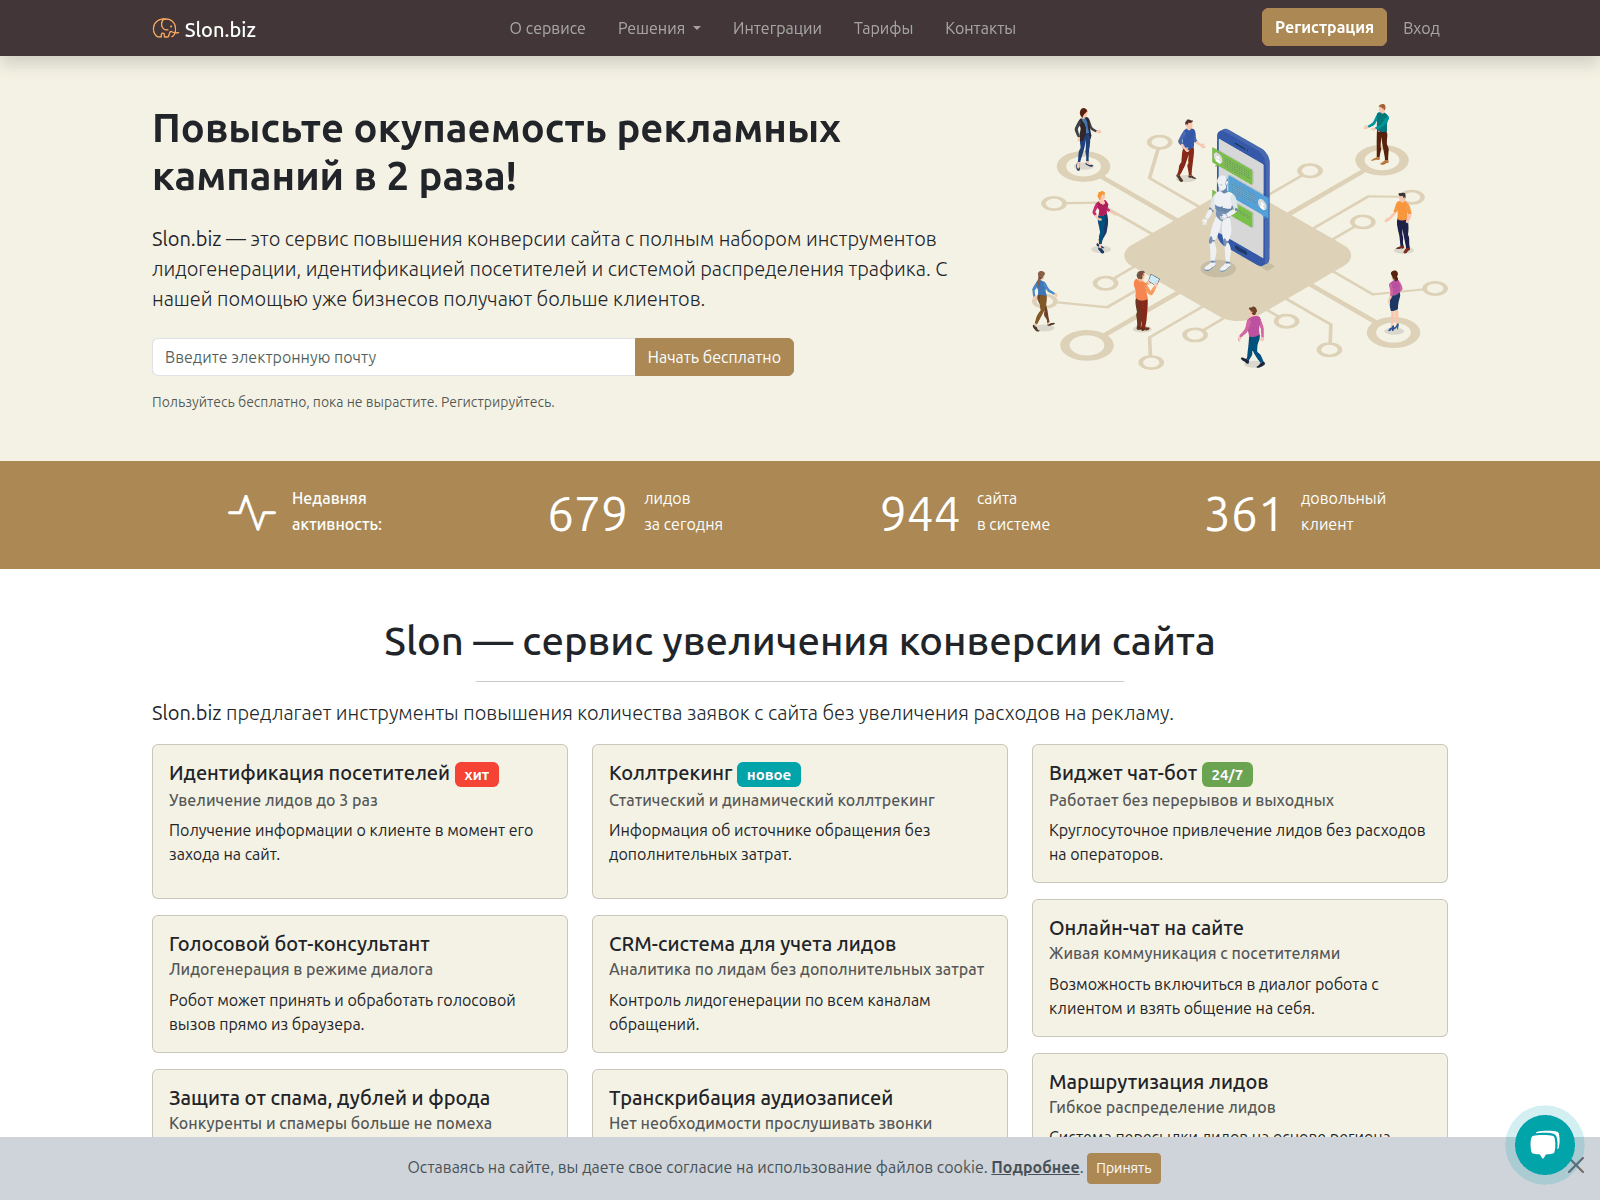The image size is (1600, 1200).
Task: Click the green "новое" badge
Action: pos(768,773)
